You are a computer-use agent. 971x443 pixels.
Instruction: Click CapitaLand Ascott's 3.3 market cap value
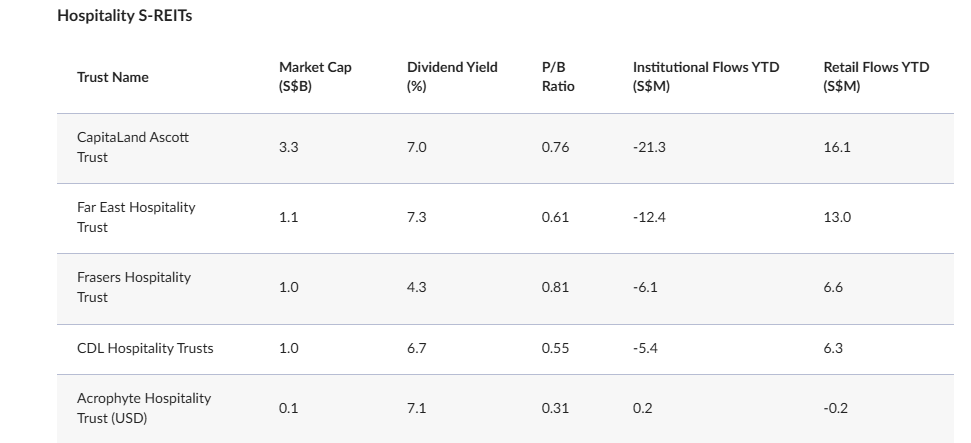coord(288,147)
